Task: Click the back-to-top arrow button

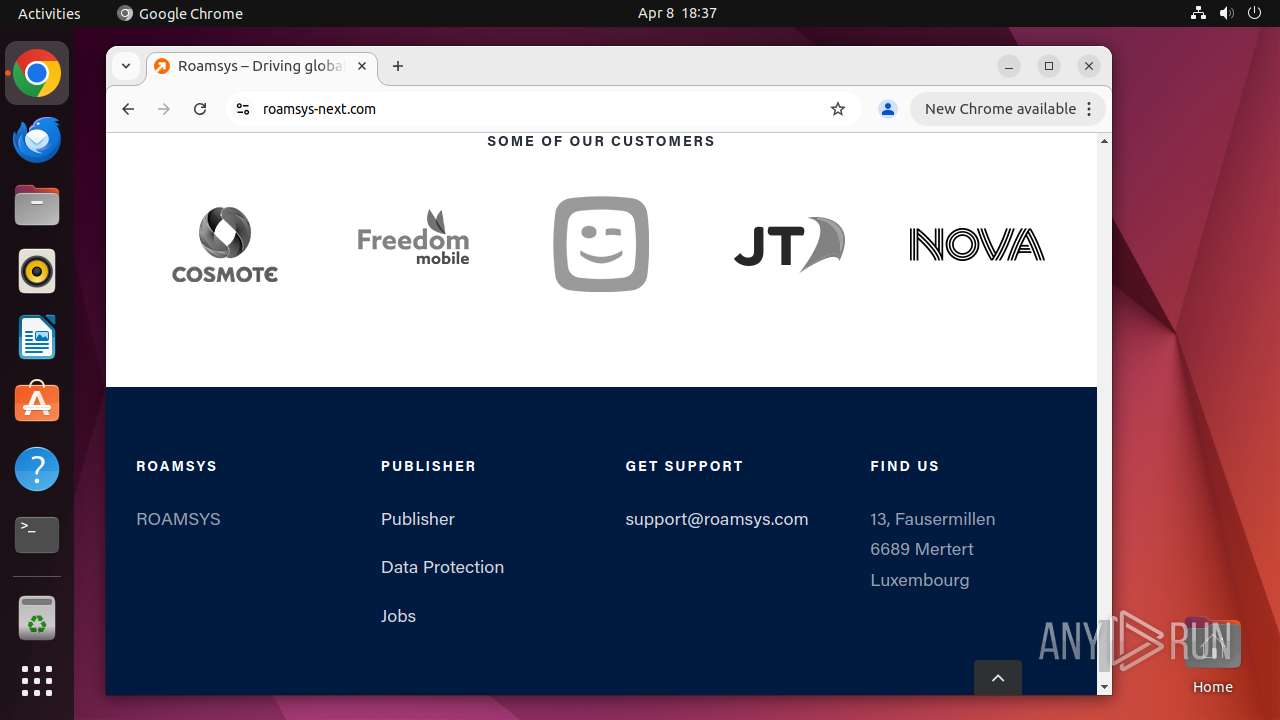Action: (x=998, y=678)
